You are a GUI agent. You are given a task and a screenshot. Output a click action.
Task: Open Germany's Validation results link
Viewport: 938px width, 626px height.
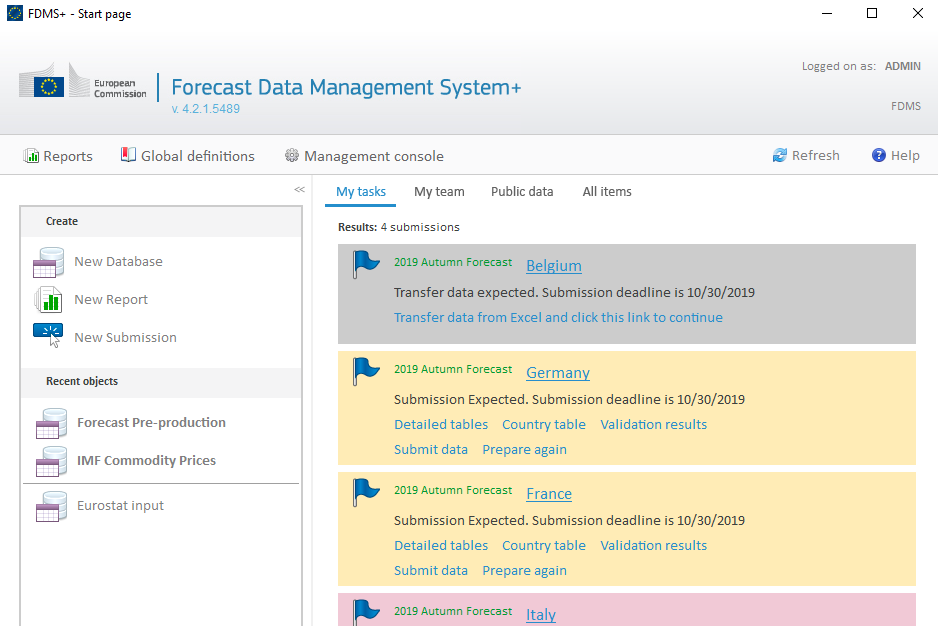(x=653, y=425)
